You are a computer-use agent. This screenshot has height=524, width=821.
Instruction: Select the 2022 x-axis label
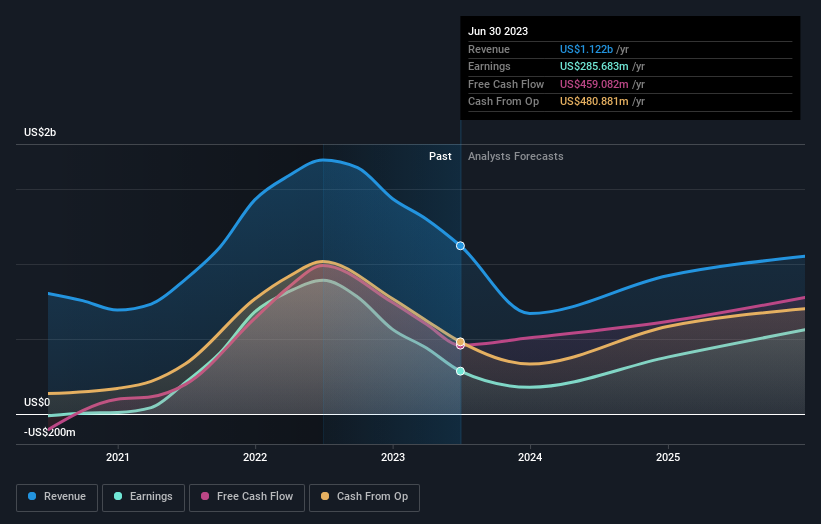[255, 457]
